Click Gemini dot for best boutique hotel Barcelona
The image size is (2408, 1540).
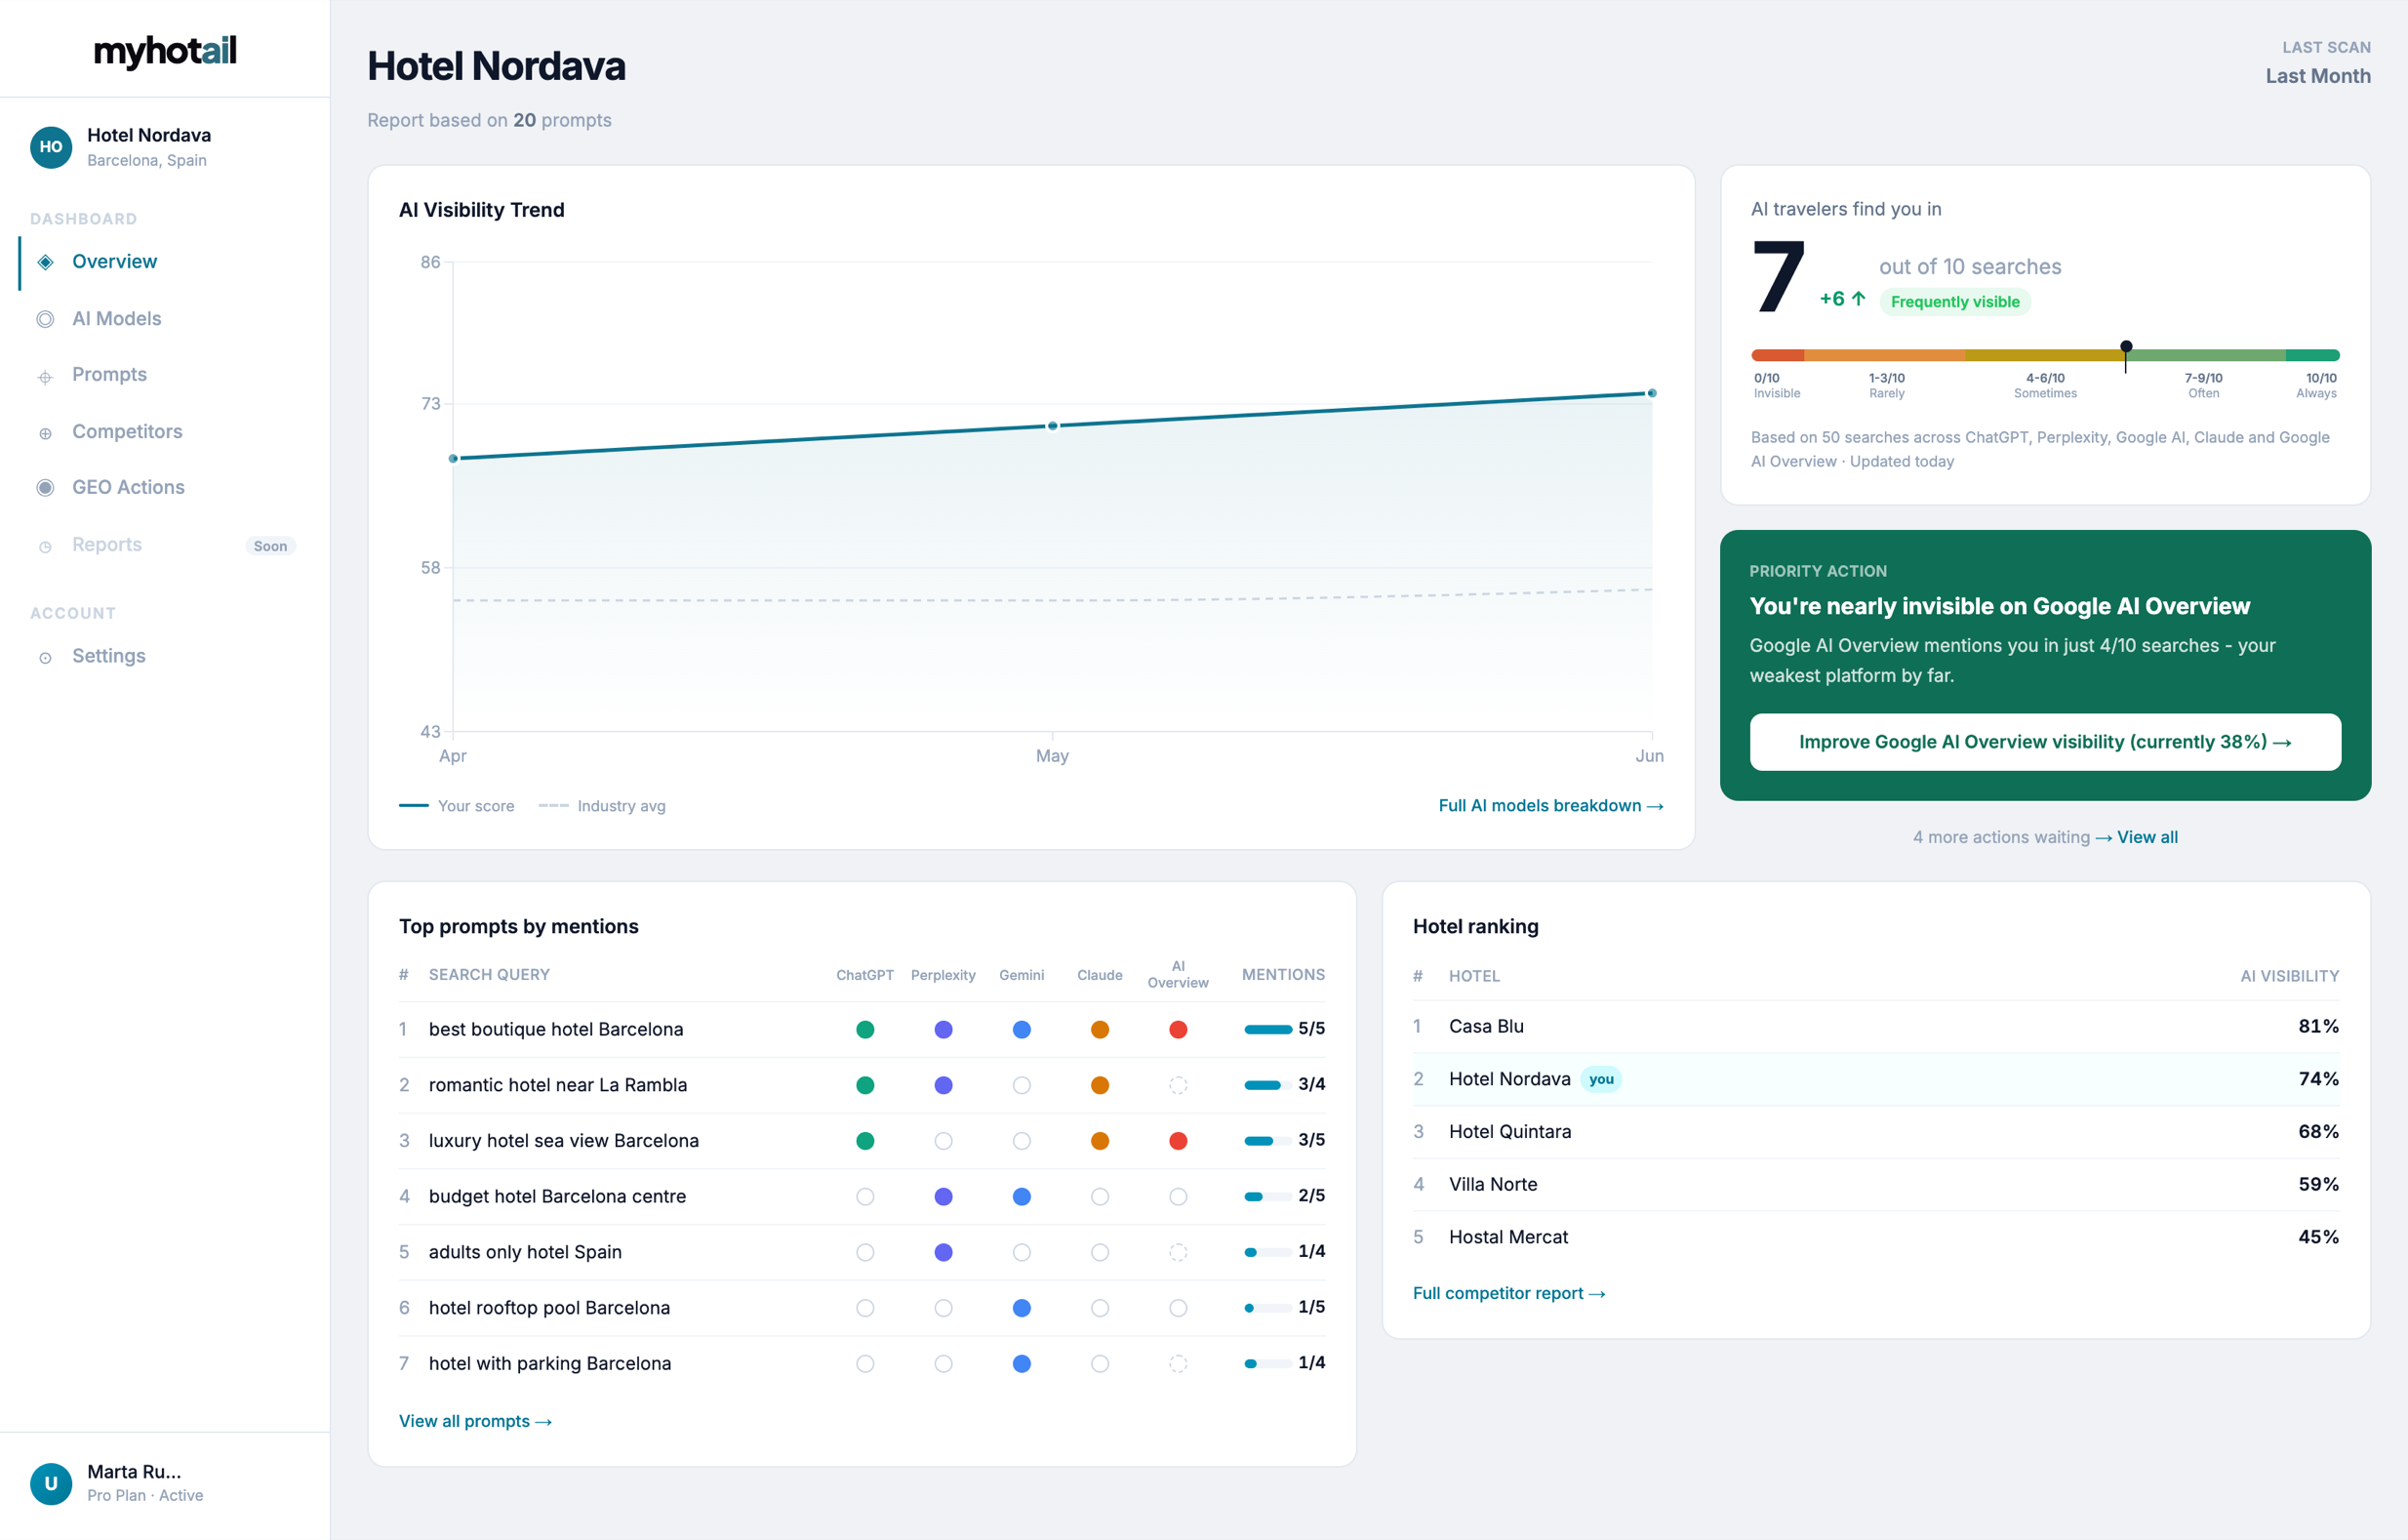[x=1021, y=1029]
